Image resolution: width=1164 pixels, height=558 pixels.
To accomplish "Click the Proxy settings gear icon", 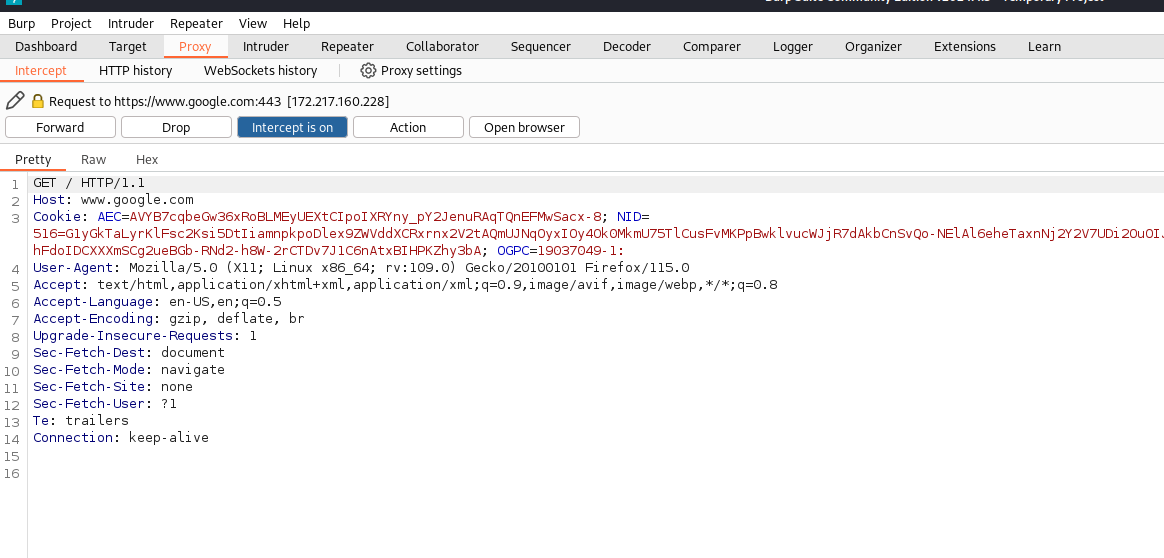I will (x=368, y=70).
